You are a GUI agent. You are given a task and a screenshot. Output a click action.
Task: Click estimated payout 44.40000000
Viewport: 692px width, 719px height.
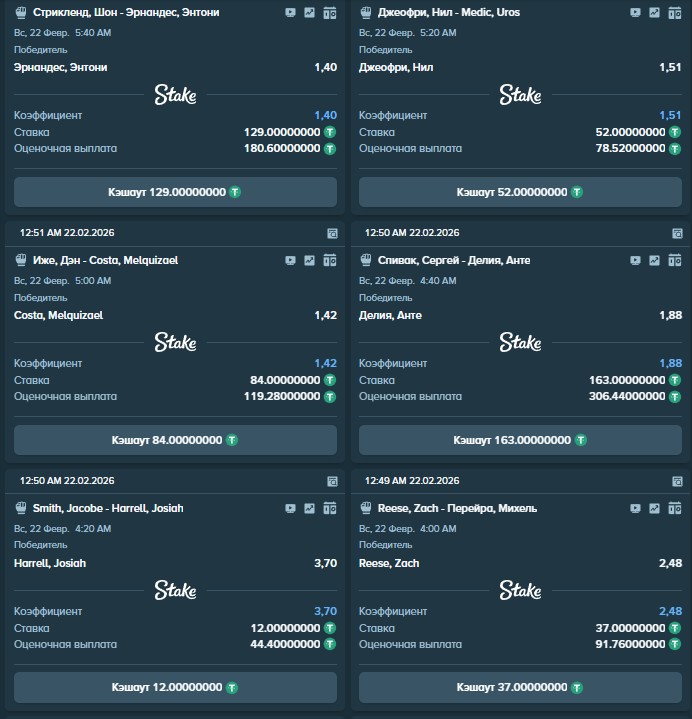pyautogui.click(x=285, y=644)
